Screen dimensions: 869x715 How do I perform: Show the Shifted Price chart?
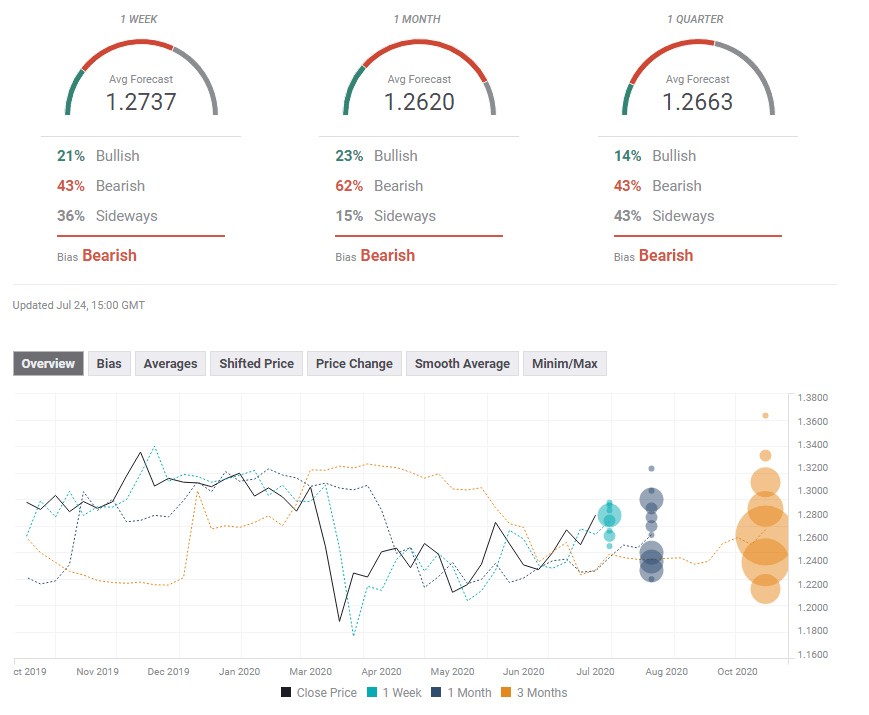pos(257,364)
